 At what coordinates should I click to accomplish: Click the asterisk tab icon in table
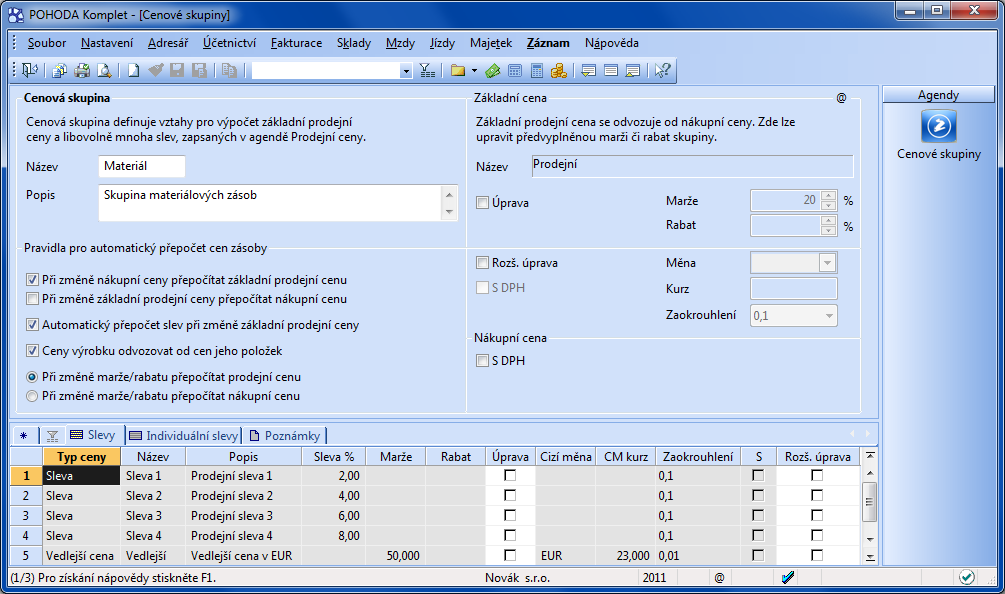coord(24,436)
